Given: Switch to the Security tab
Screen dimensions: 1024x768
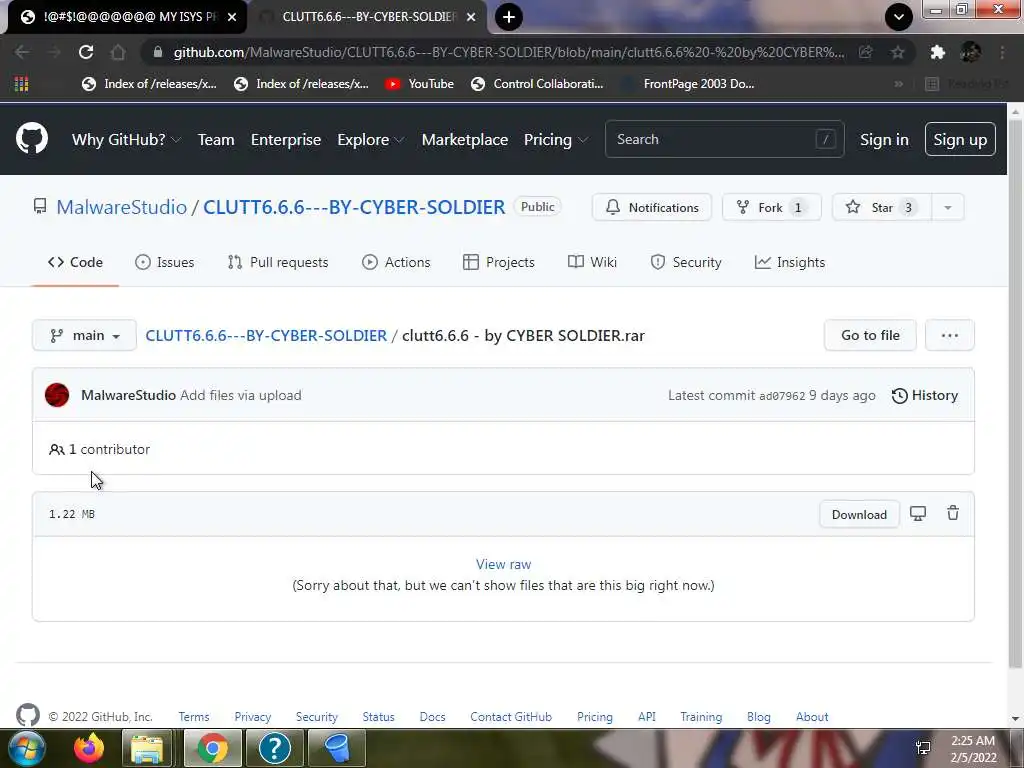Looking at the screenshot, I should coord(686,262).
